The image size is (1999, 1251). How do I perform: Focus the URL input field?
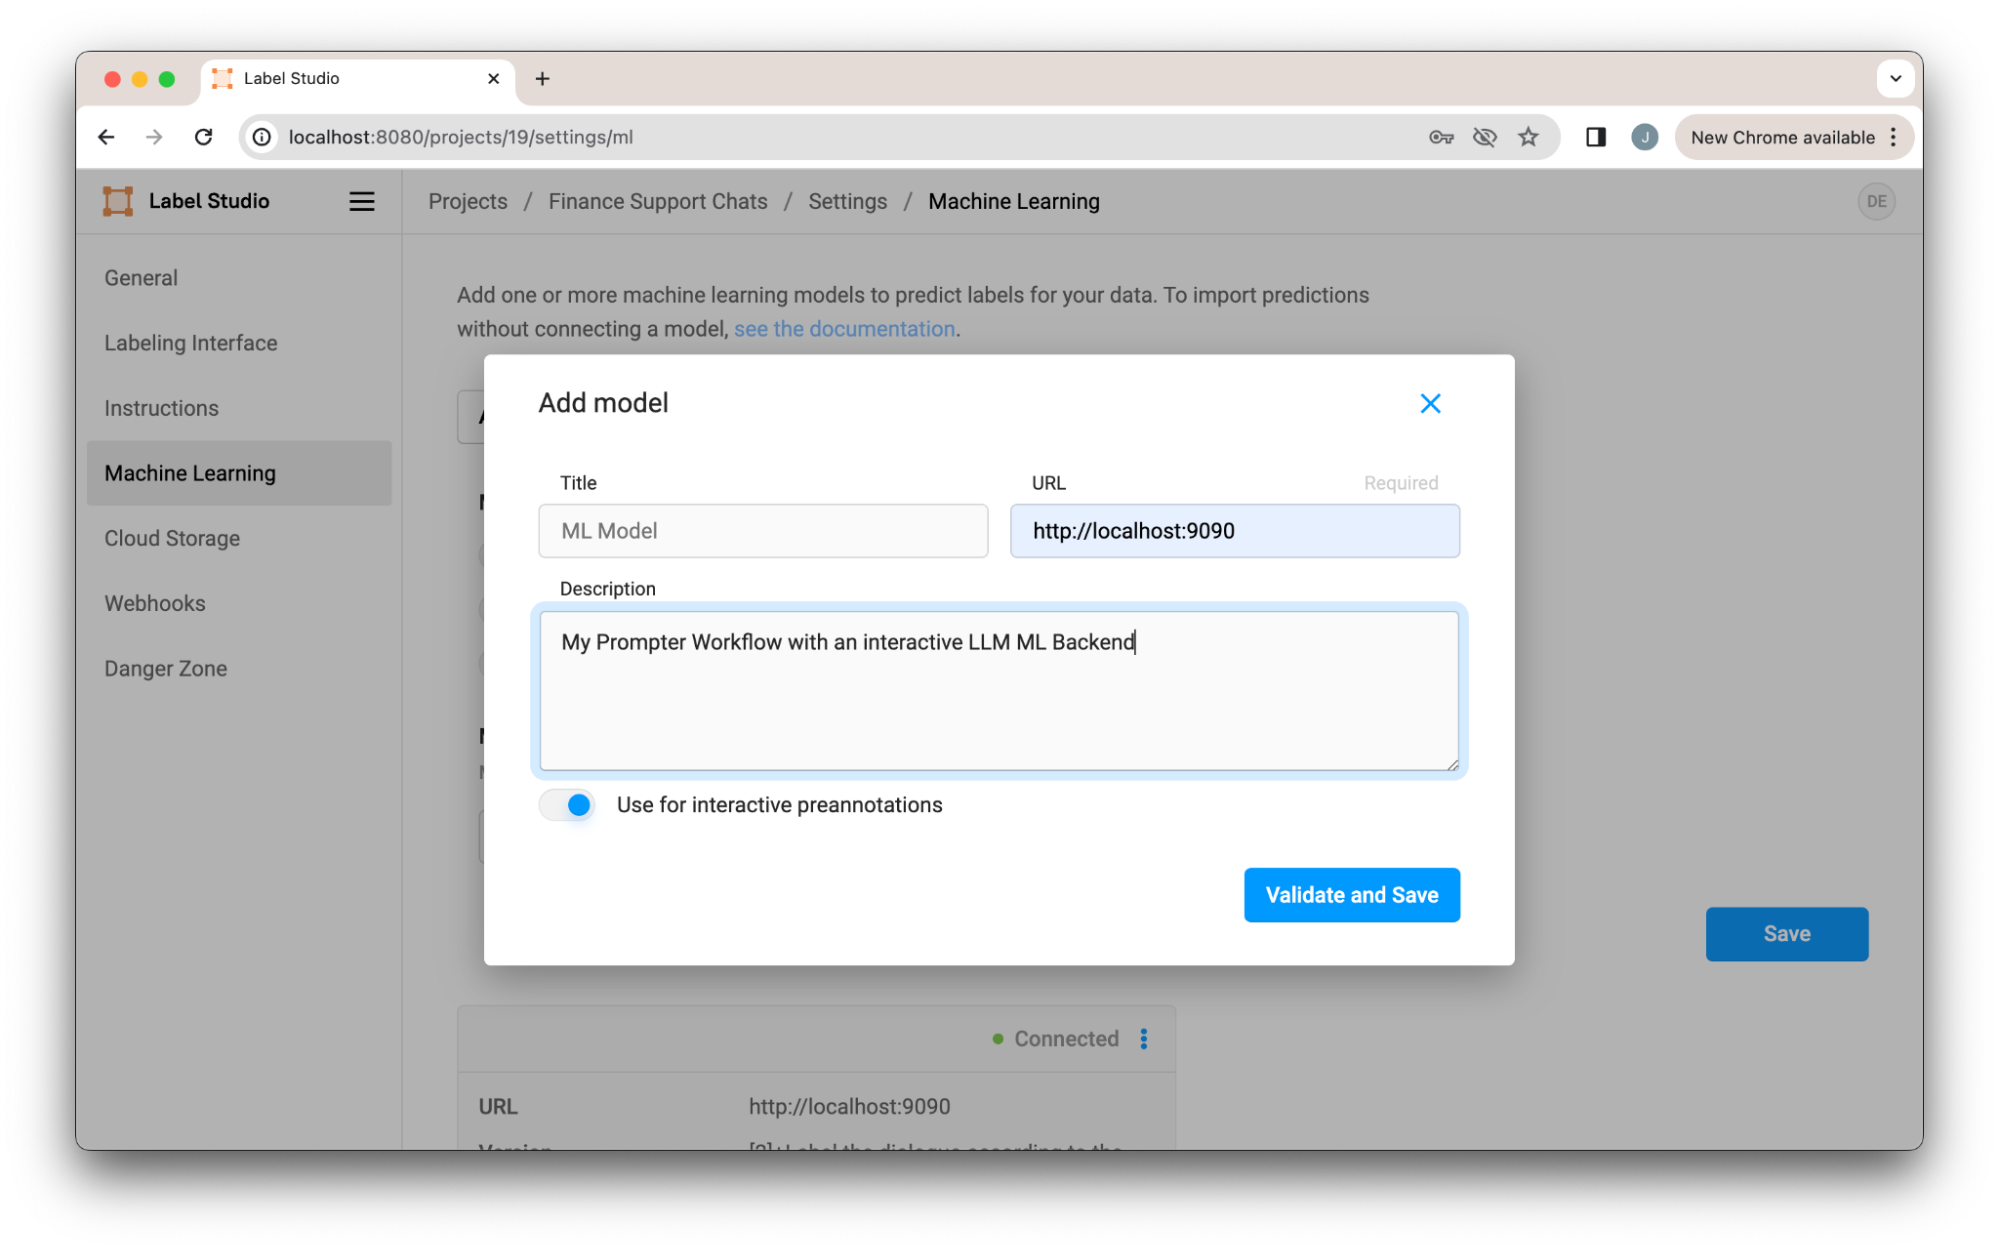pyautogui.click(x=1234, y=531)
